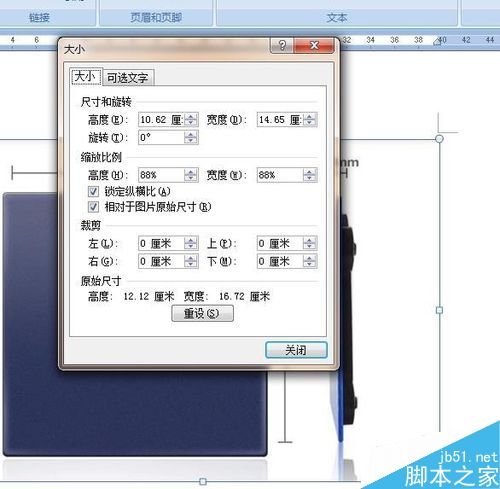Increase rotation with the up arrow
Viewport: 500px width, 489px height.
pyautogui.click(x=191, y=134)
